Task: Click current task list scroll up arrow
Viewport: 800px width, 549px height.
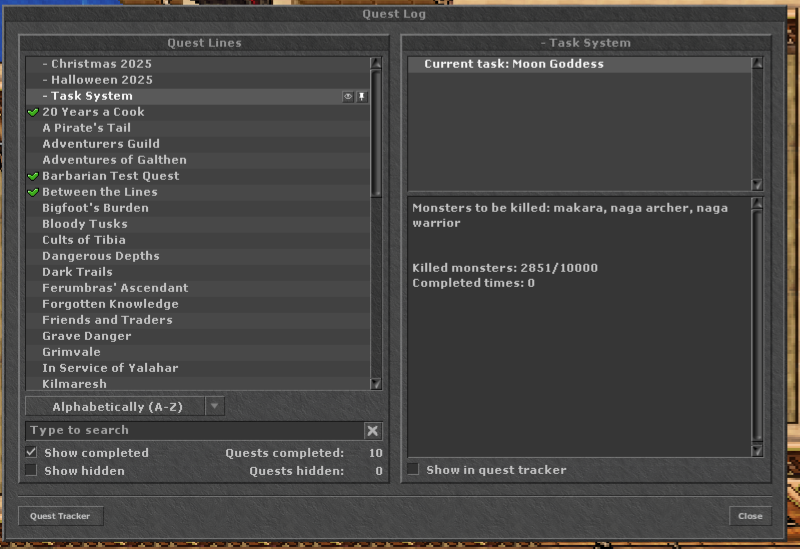Action: point(757,63)
